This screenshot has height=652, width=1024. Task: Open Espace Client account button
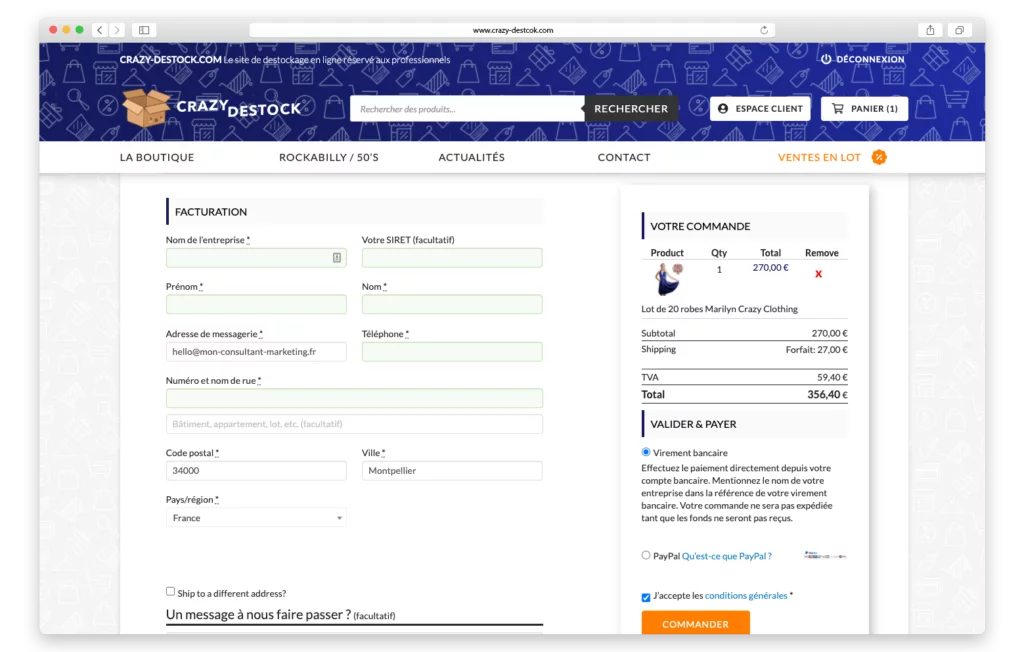click(x=760, y=109)
